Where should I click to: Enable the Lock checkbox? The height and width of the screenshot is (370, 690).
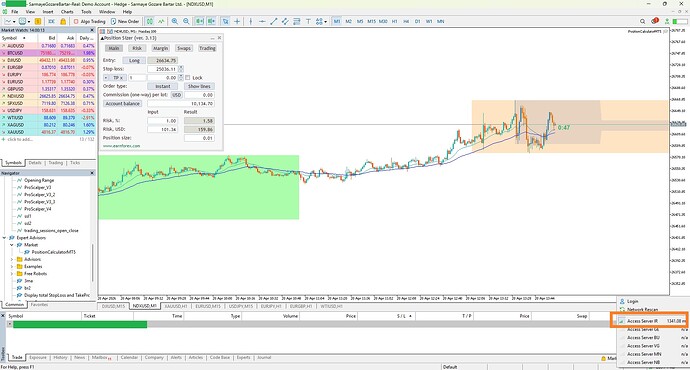[188, 78]
